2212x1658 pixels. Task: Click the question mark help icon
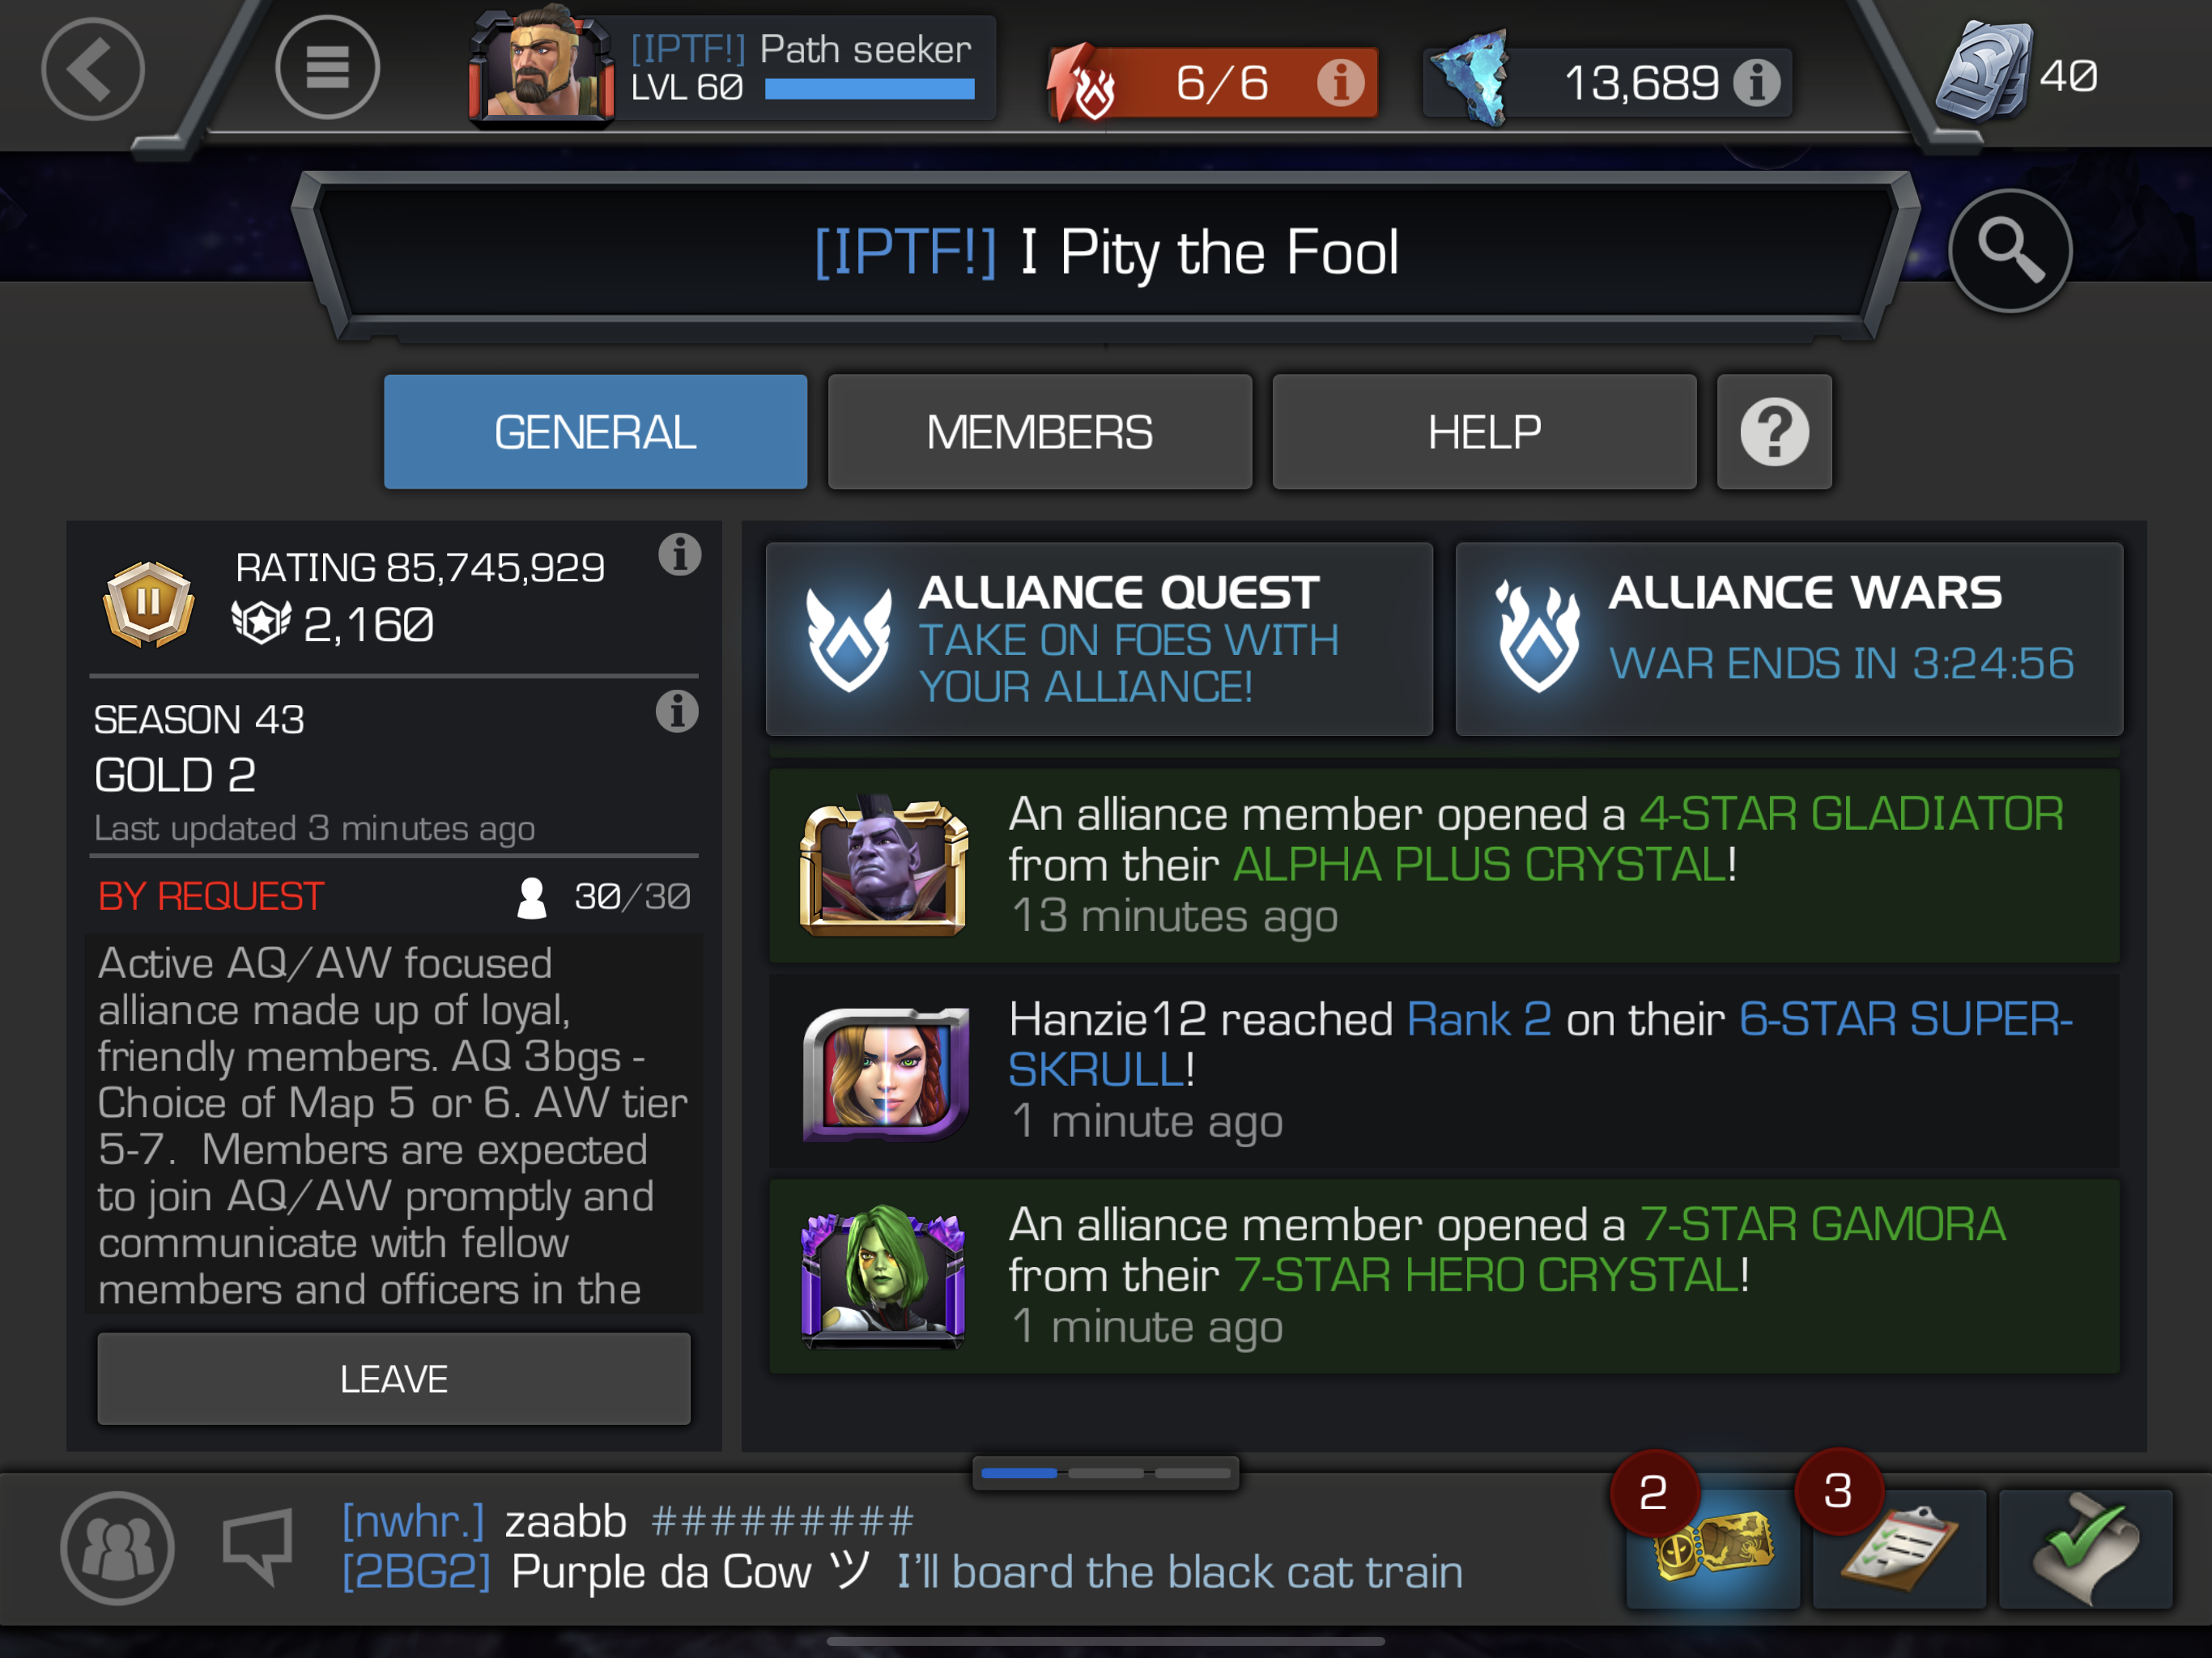tap(1774, 432)
